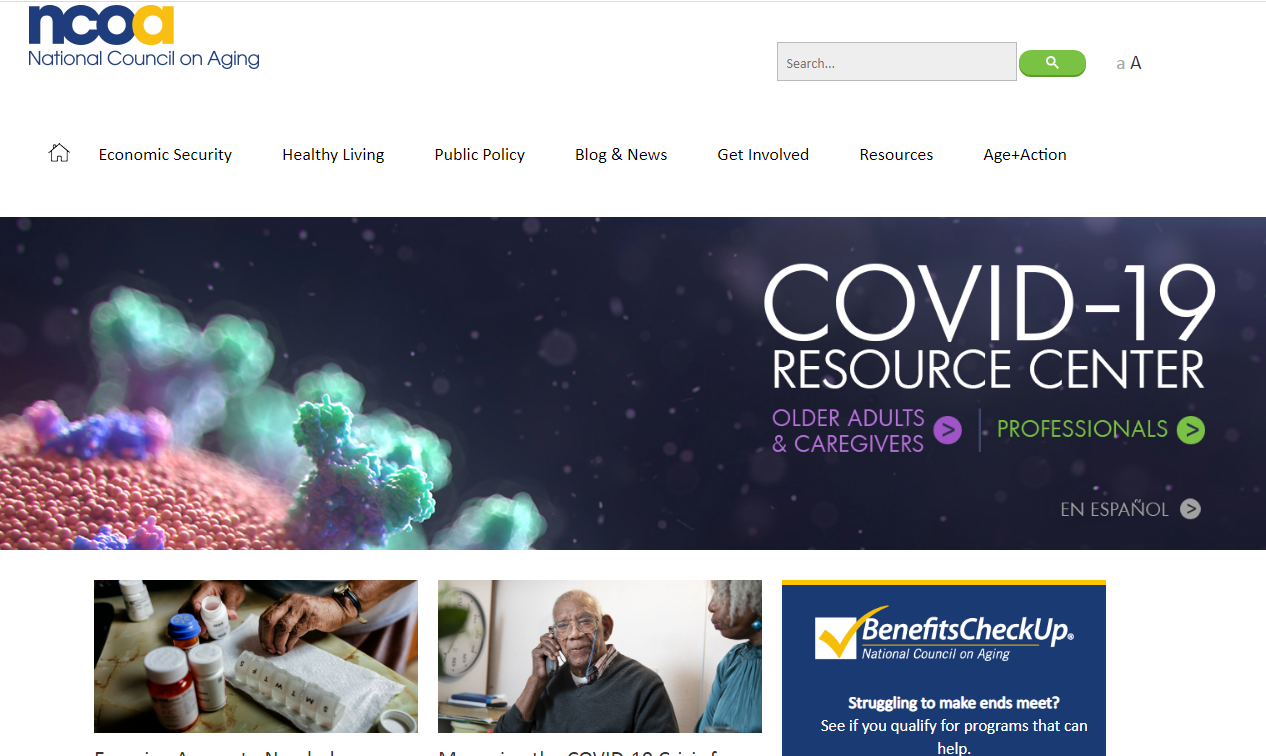Open the Blog & News menu
Screen dimensions: 1266x756
pos(621,154)
